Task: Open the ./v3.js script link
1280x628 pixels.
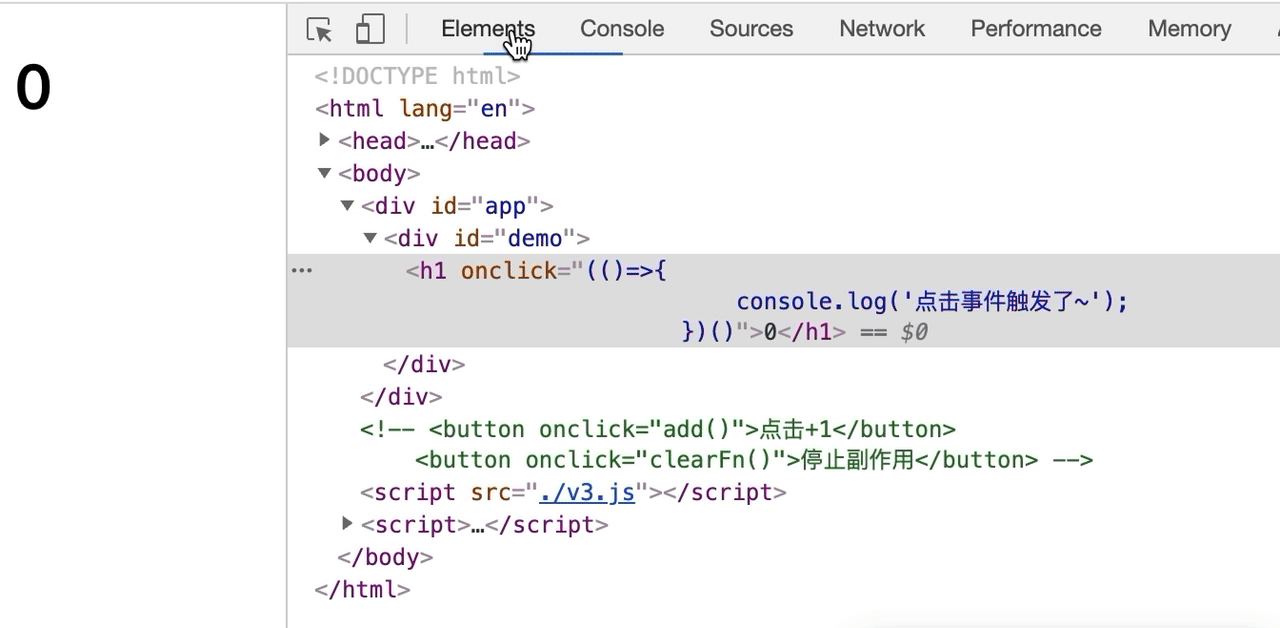Action: pyautogui.click(x=586, y=492)
